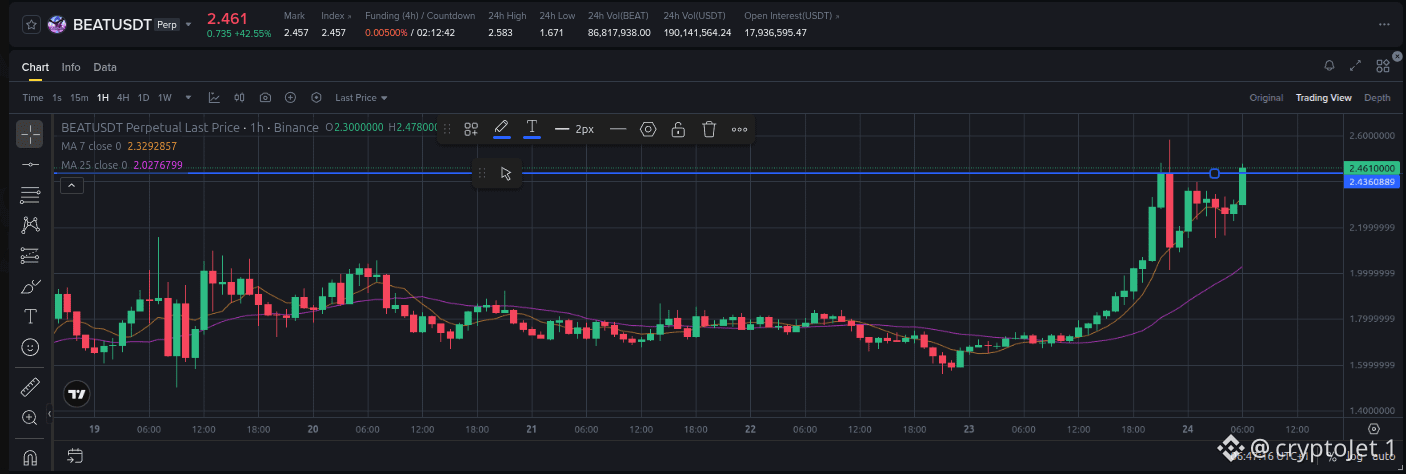Open the emoji icons tool
This screenshot has height=474, width=1406.
pos(30,347)
